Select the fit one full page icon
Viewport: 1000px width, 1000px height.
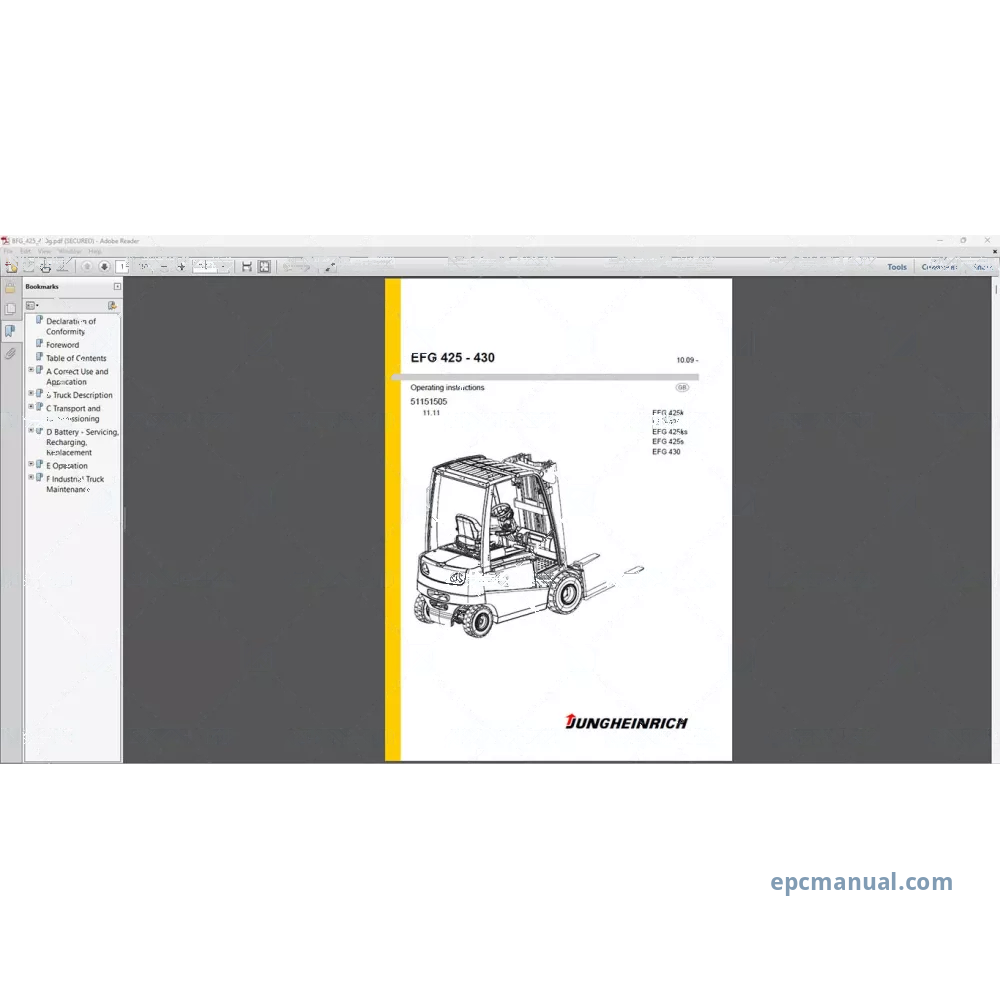coord(264,267)
